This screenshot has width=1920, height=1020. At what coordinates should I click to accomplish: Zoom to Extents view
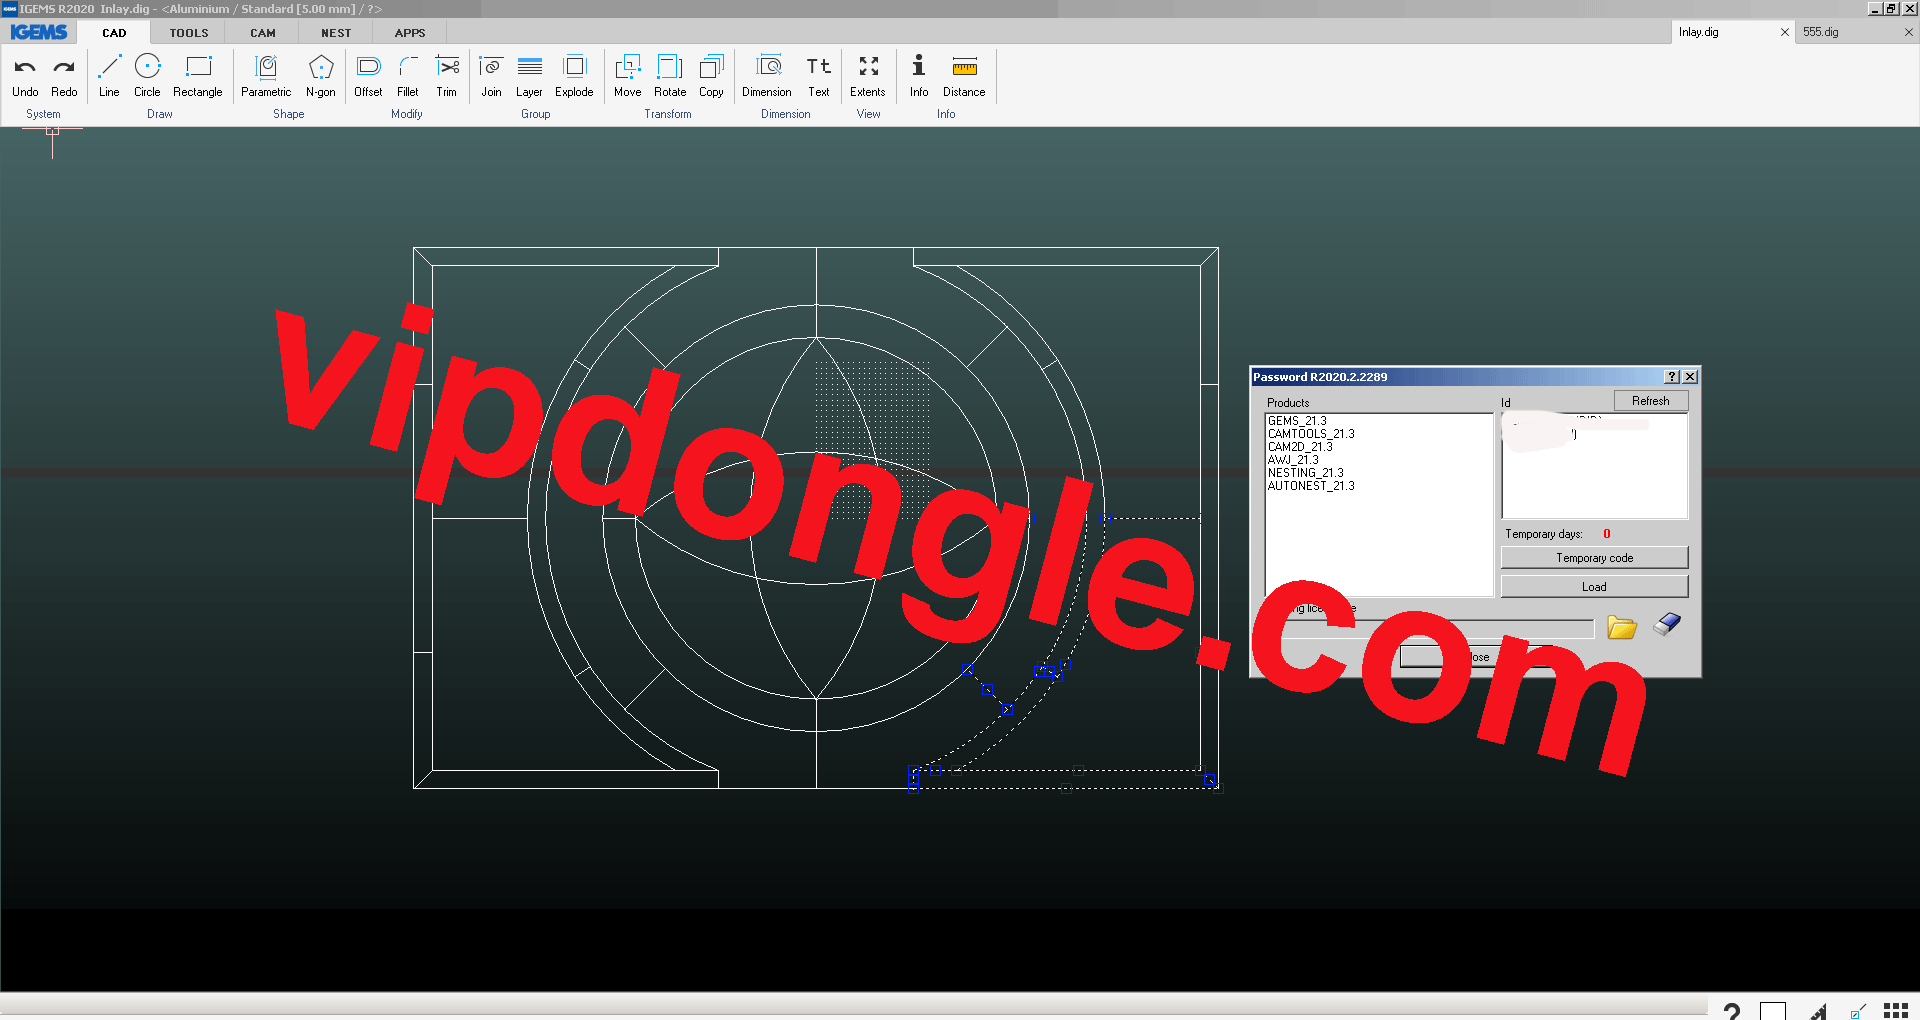pos(868,76)
